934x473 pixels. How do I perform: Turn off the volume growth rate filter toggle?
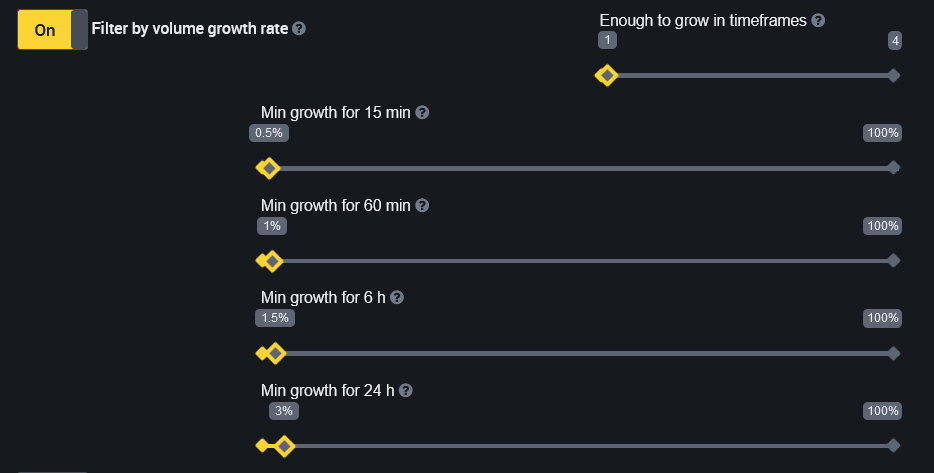53,30
